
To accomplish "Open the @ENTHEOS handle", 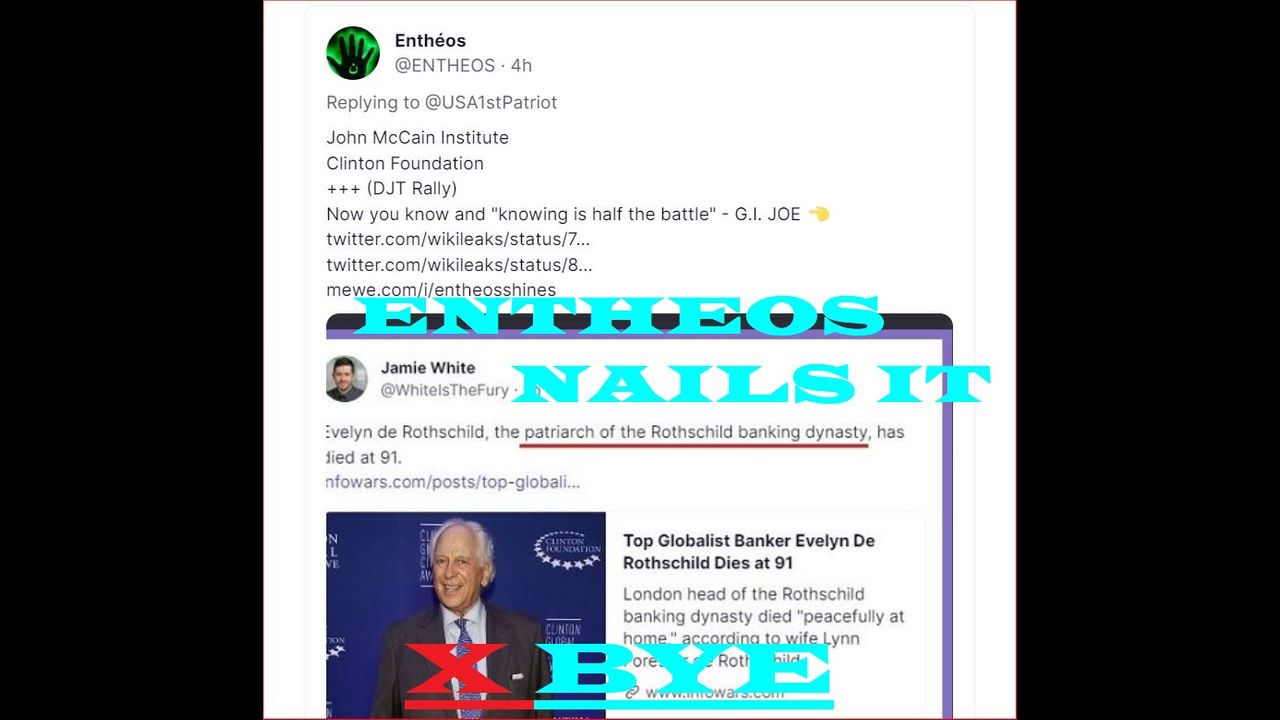I will tap(445, 66).
